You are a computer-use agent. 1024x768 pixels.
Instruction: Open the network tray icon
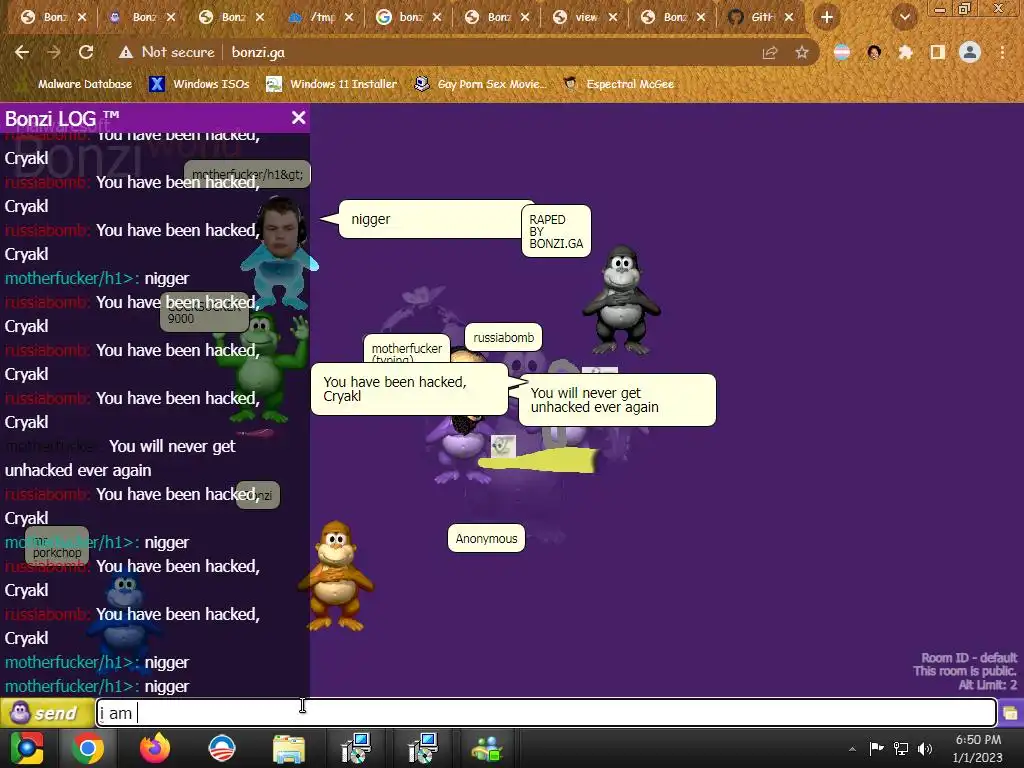[901, 748]
